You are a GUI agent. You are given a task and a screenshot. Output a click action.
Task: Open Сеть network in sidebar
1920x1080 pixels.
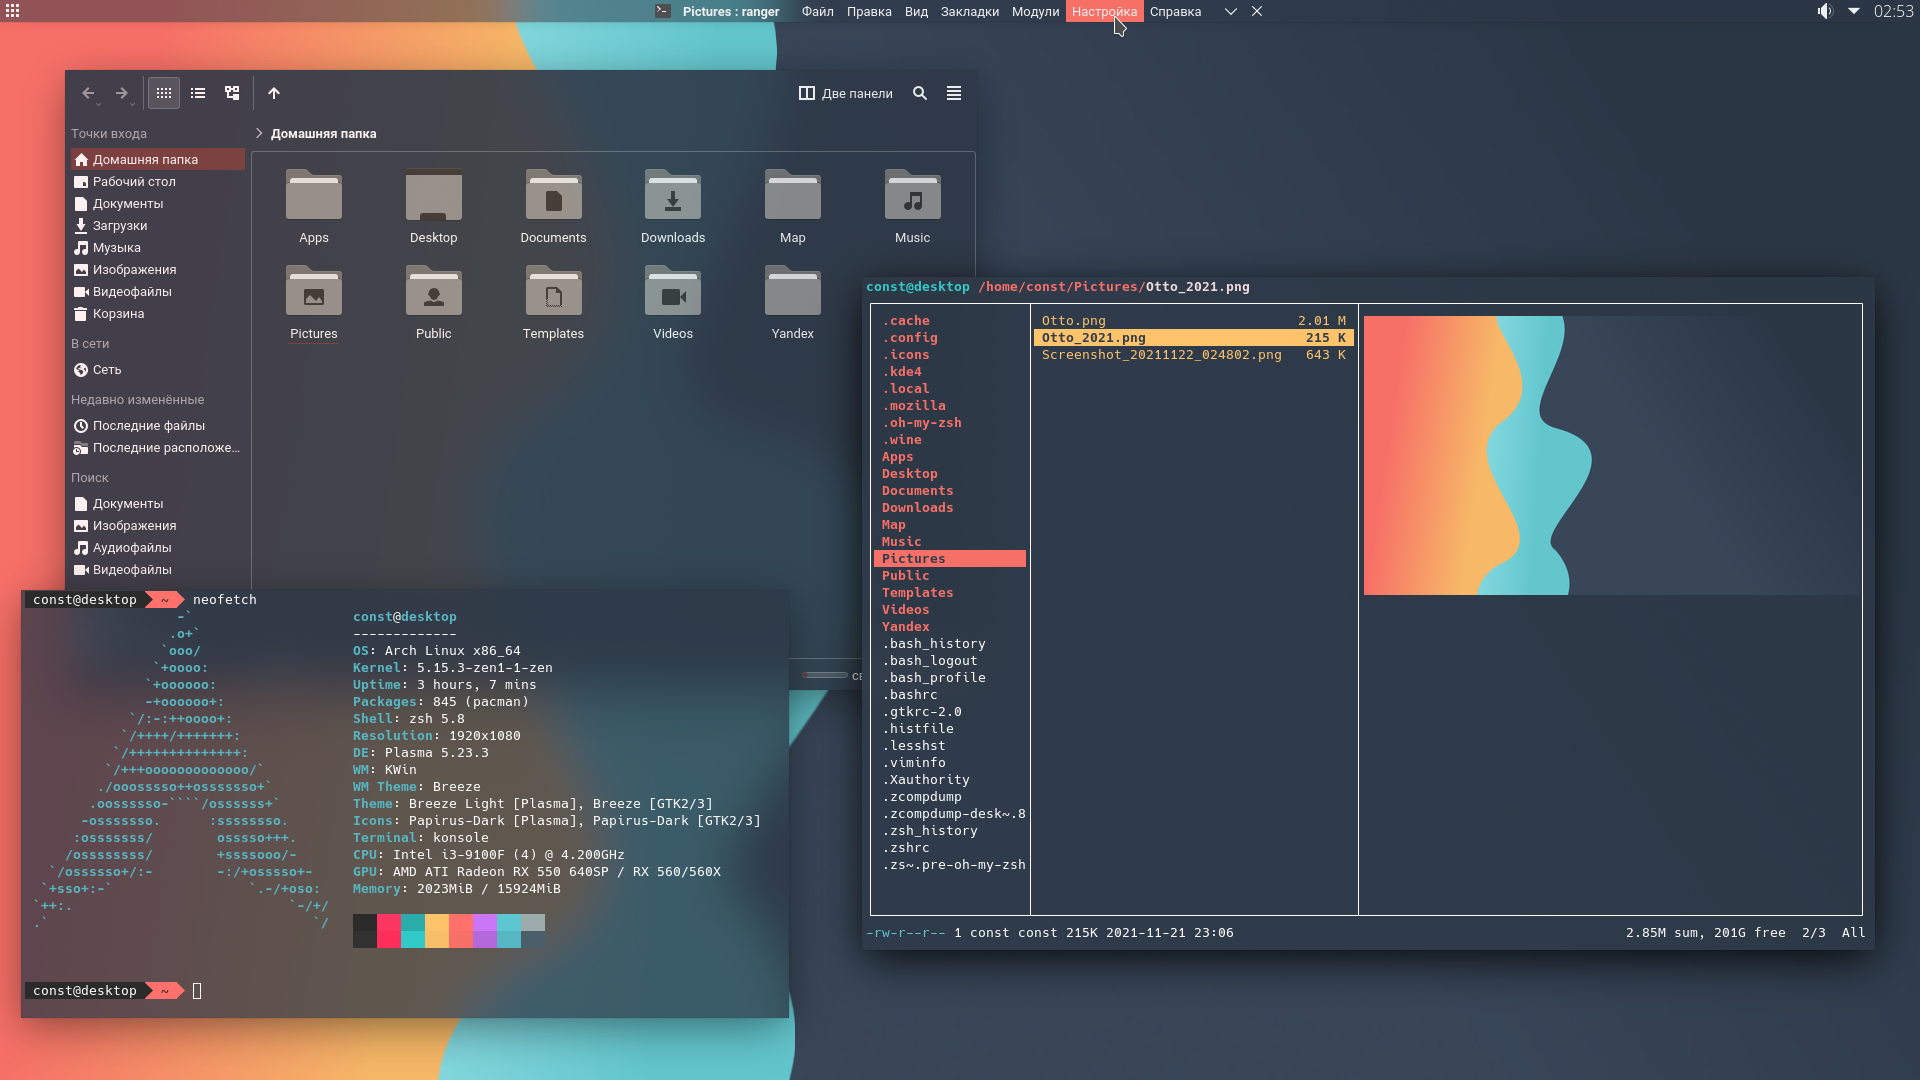tap(158, 369)
